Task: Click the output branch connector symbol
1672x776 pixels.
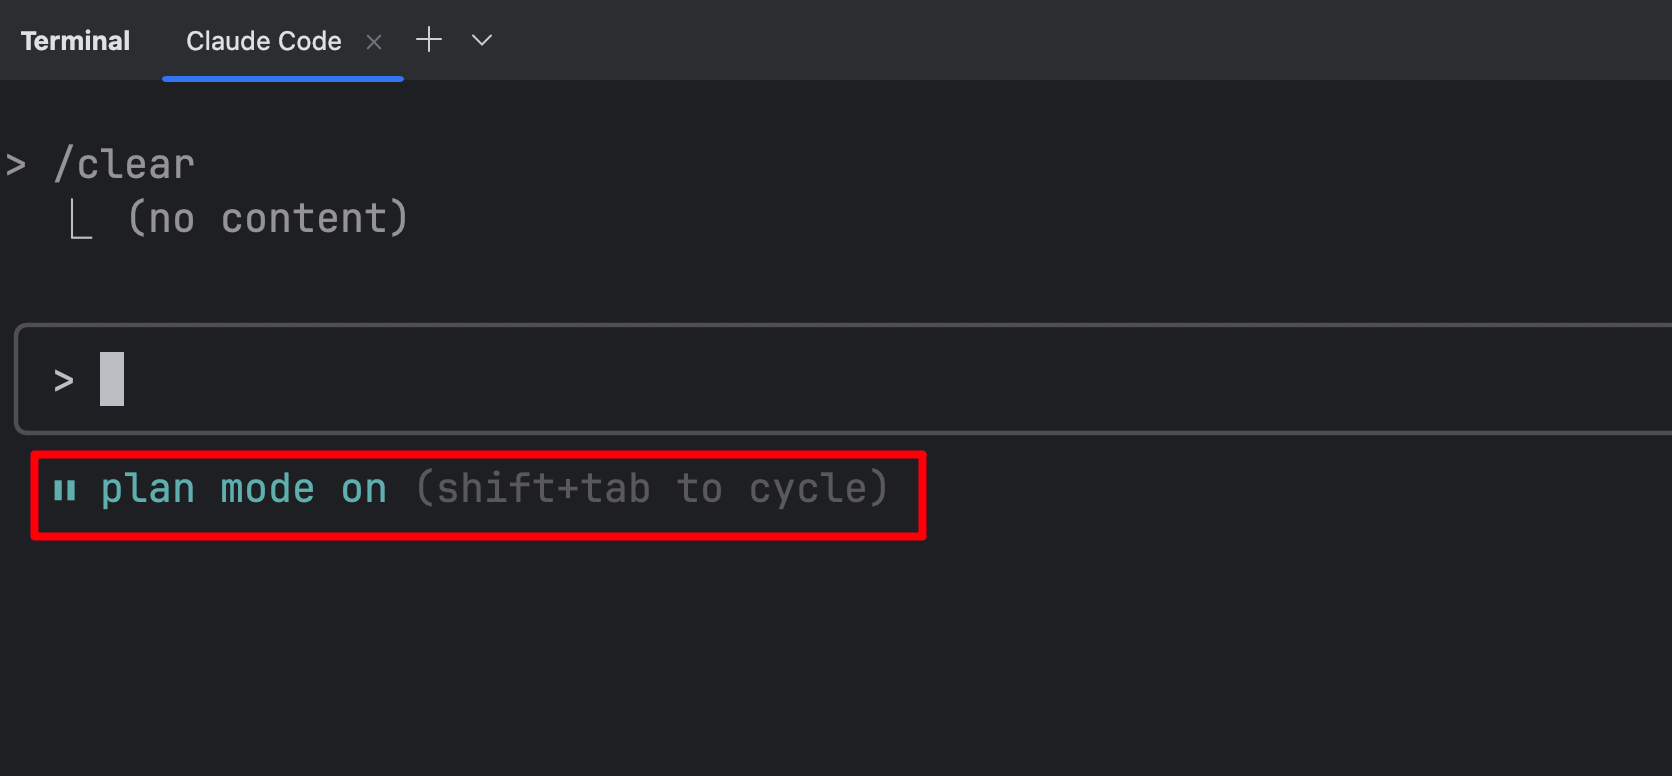Action: tap(82, 219)
